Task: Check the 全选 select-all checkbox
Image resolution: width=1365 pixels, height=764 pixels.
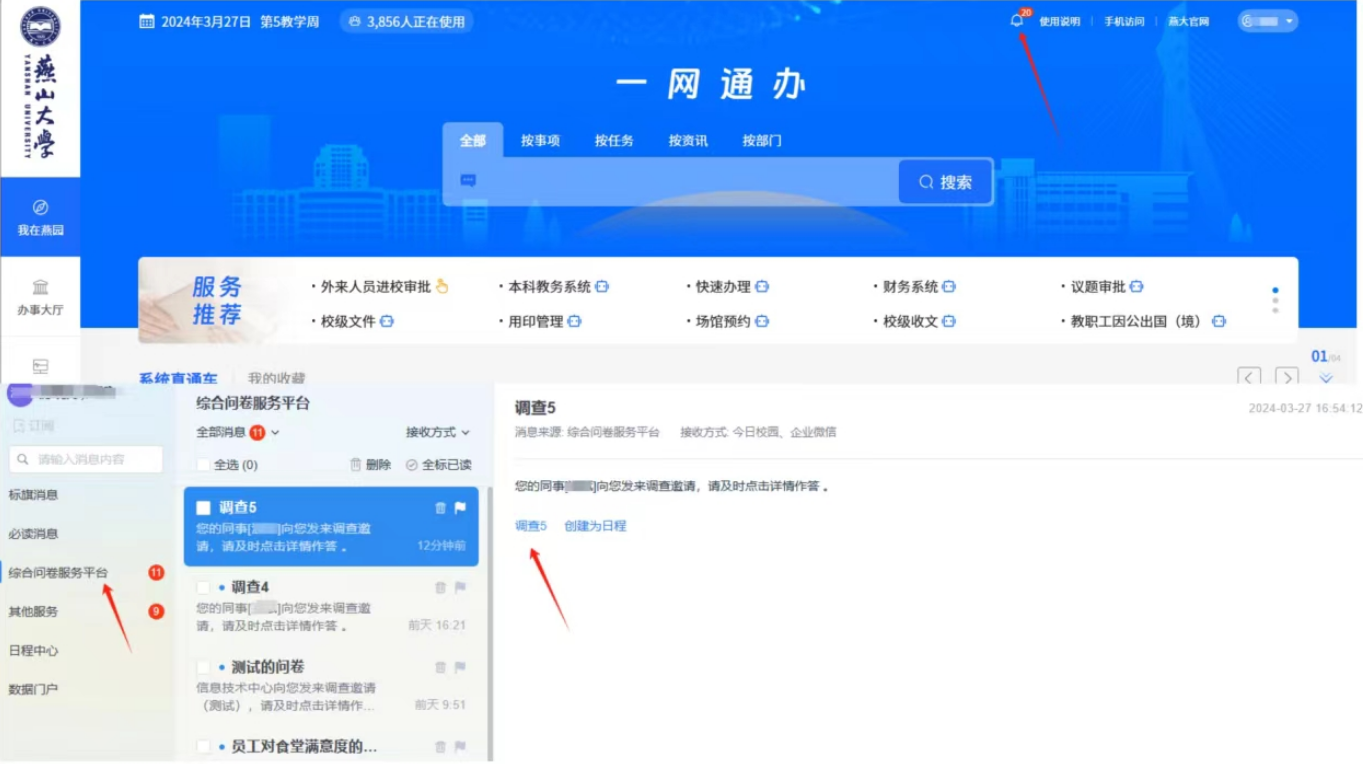Action: [x=204, y=465]
